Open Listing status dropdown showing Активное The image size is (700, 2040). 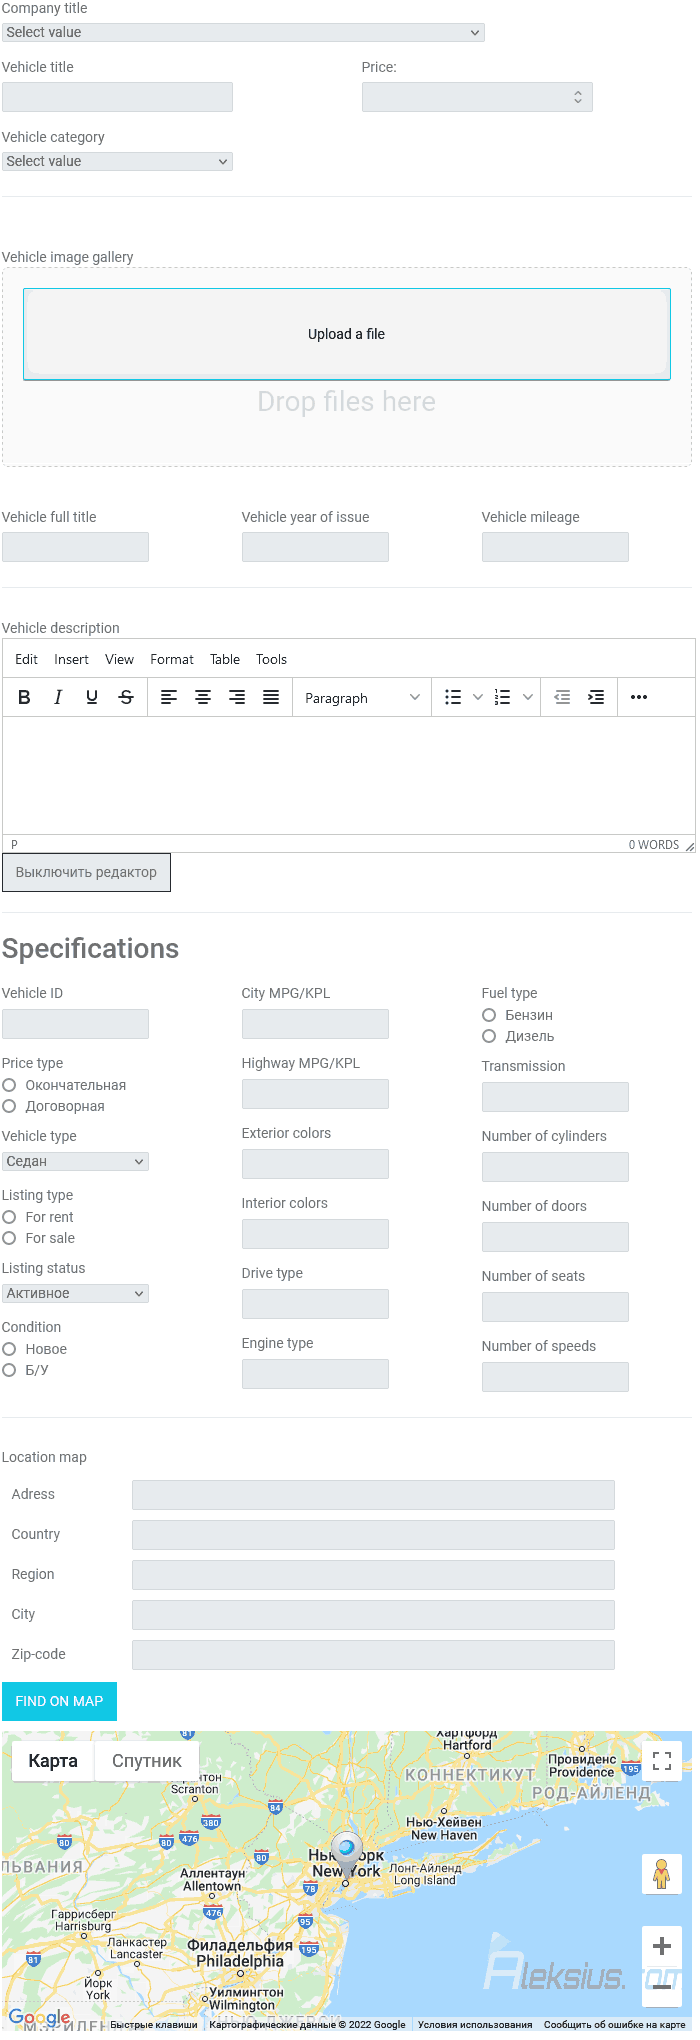pos(75,1293)
